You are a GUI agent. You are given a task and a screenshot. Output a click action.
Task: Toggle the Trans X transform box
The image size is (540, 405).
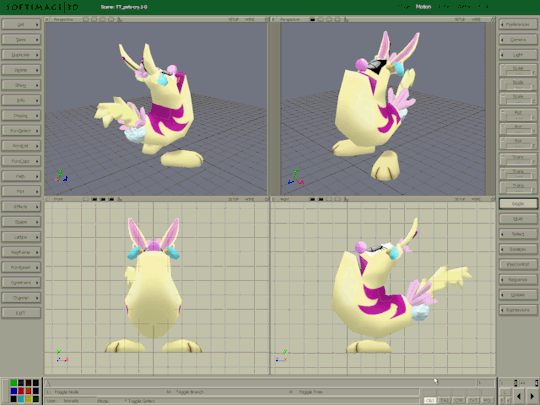click(518, 159)
